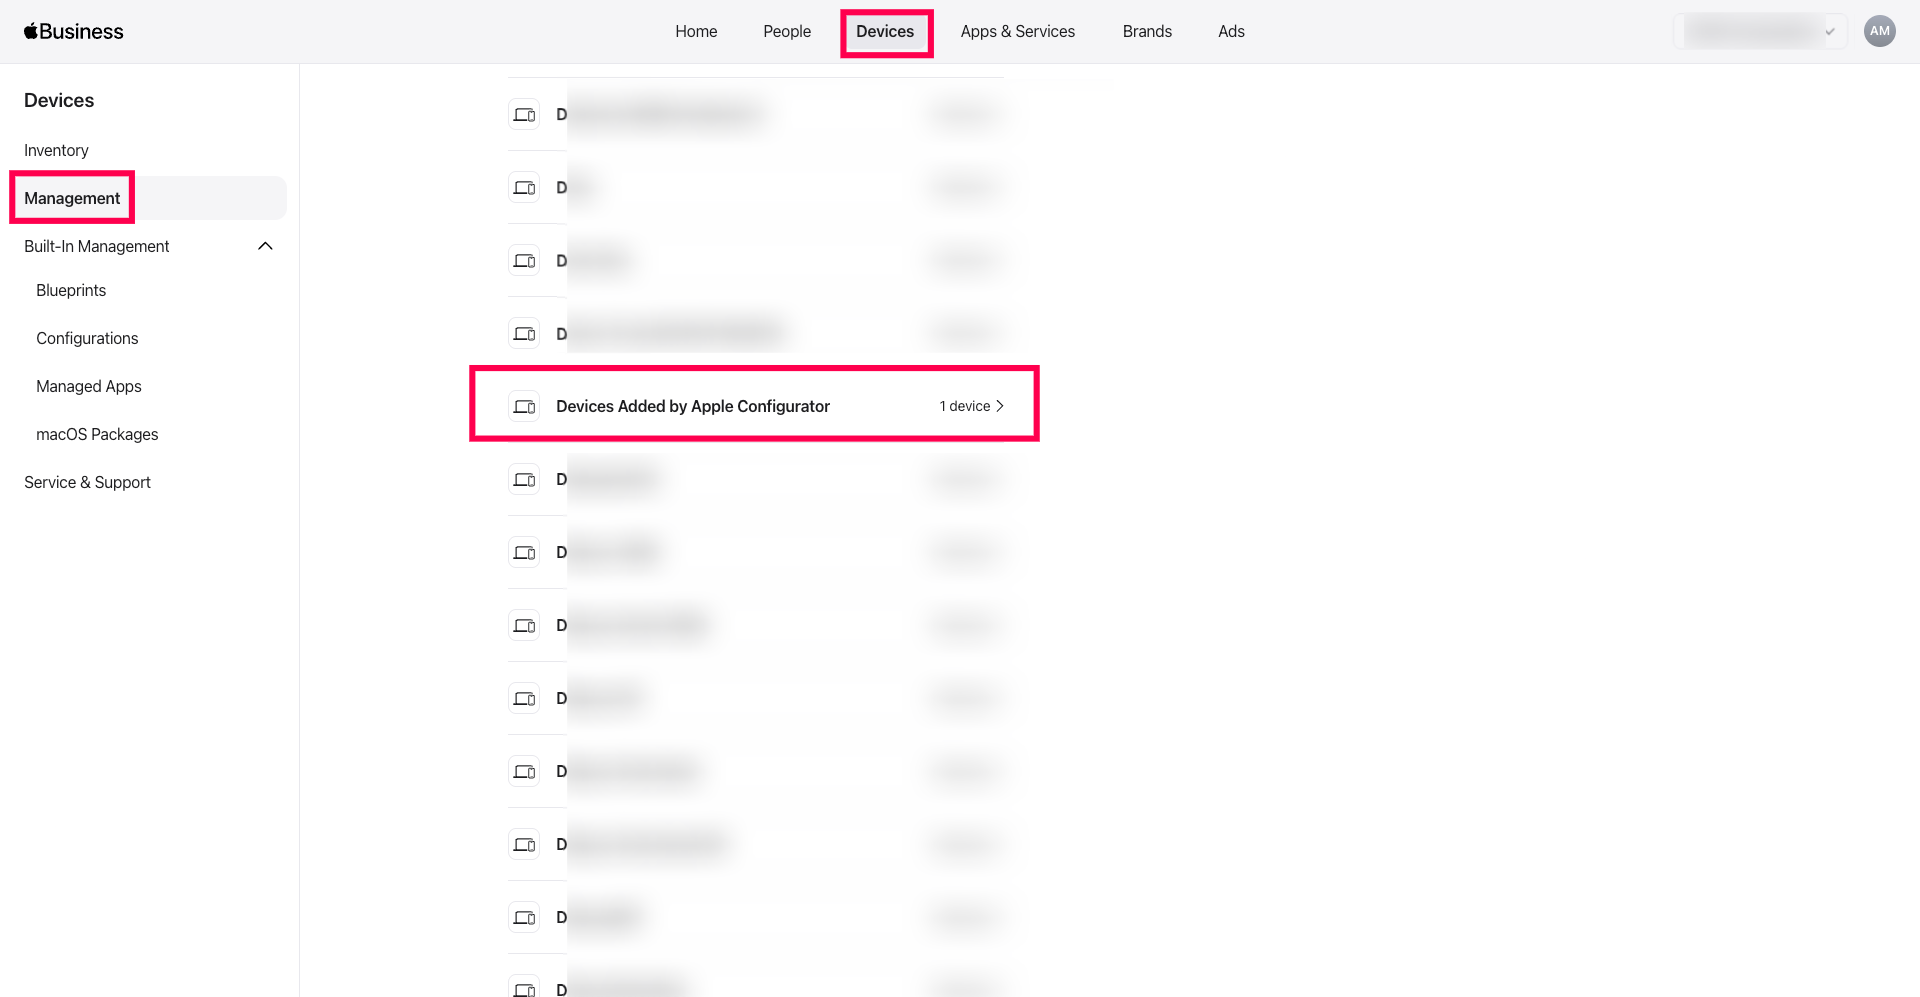Open macOS Packages in the sidebar
Image resolution: width=1920 pixels, height=997 pixels.
[x=97, y=434]
